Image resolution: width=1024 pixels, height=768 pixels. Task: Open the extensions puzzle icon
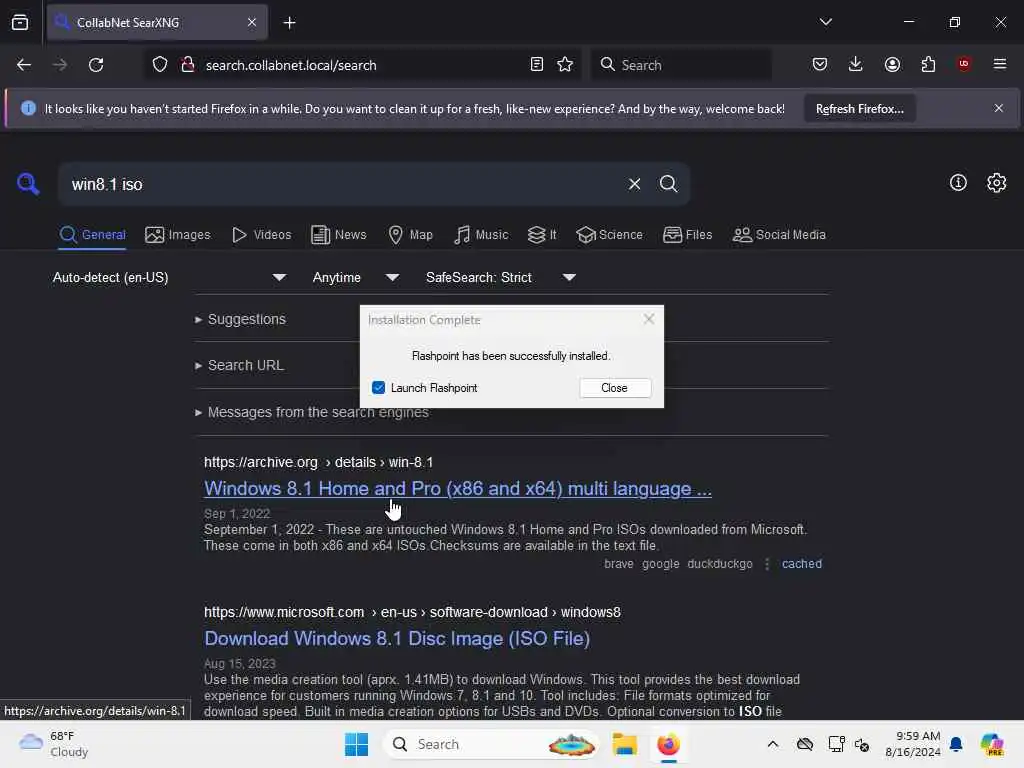(x=928, y=64)
